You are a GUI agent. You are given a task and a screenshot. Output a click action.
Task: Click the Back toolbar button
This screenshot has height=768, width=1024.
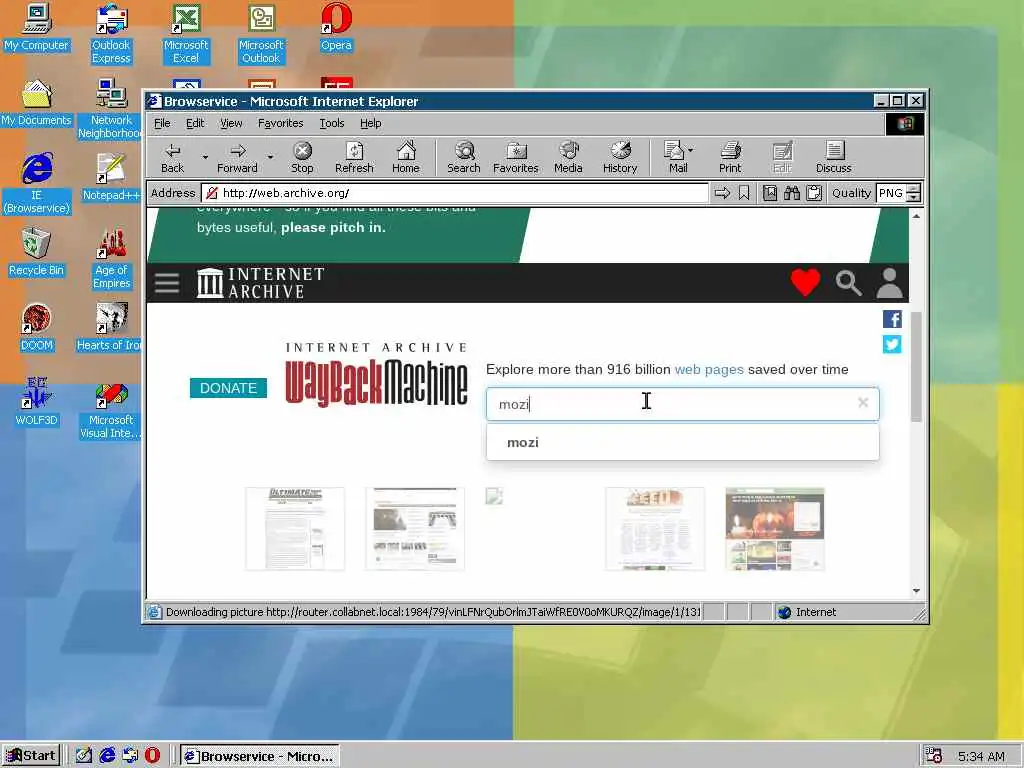point(172,158)
